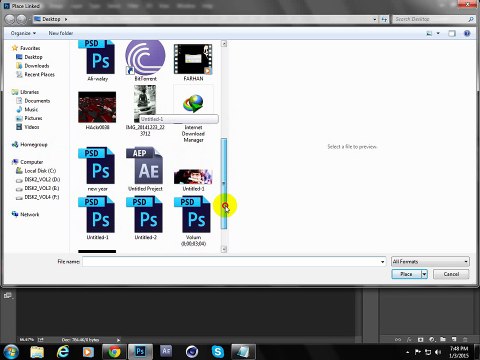Launch Internet Explorer from taskbar

[x=63, y=352]
